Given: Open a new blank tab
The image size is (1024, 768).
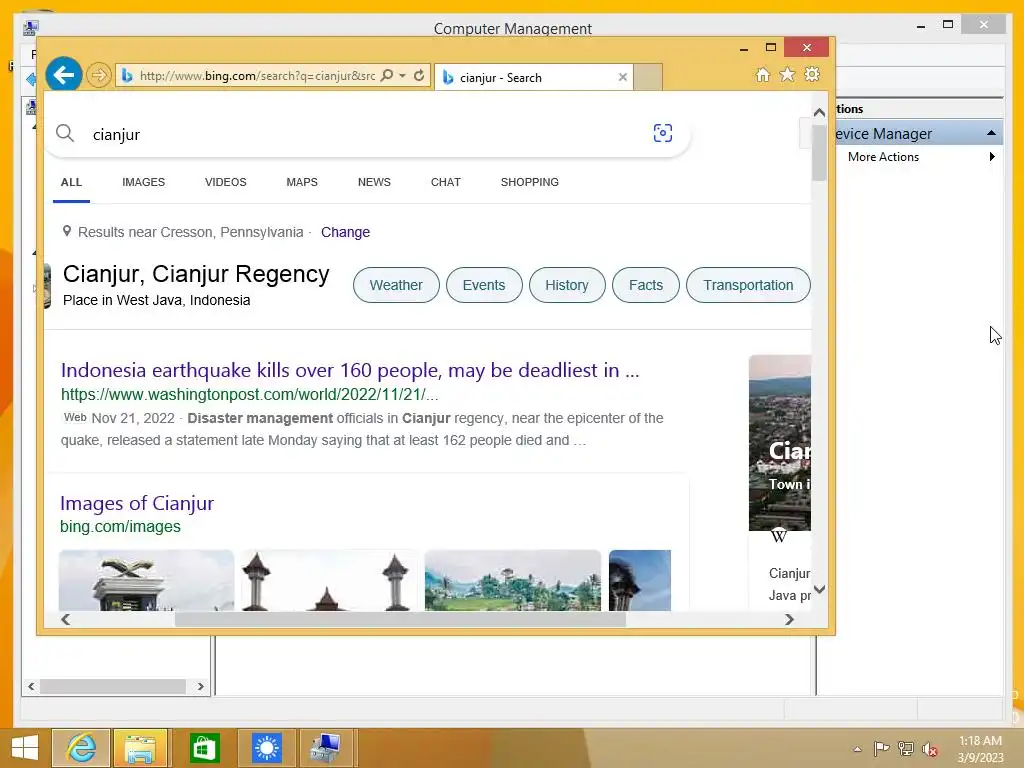Looking at the screenshot, I should point(648,77).
